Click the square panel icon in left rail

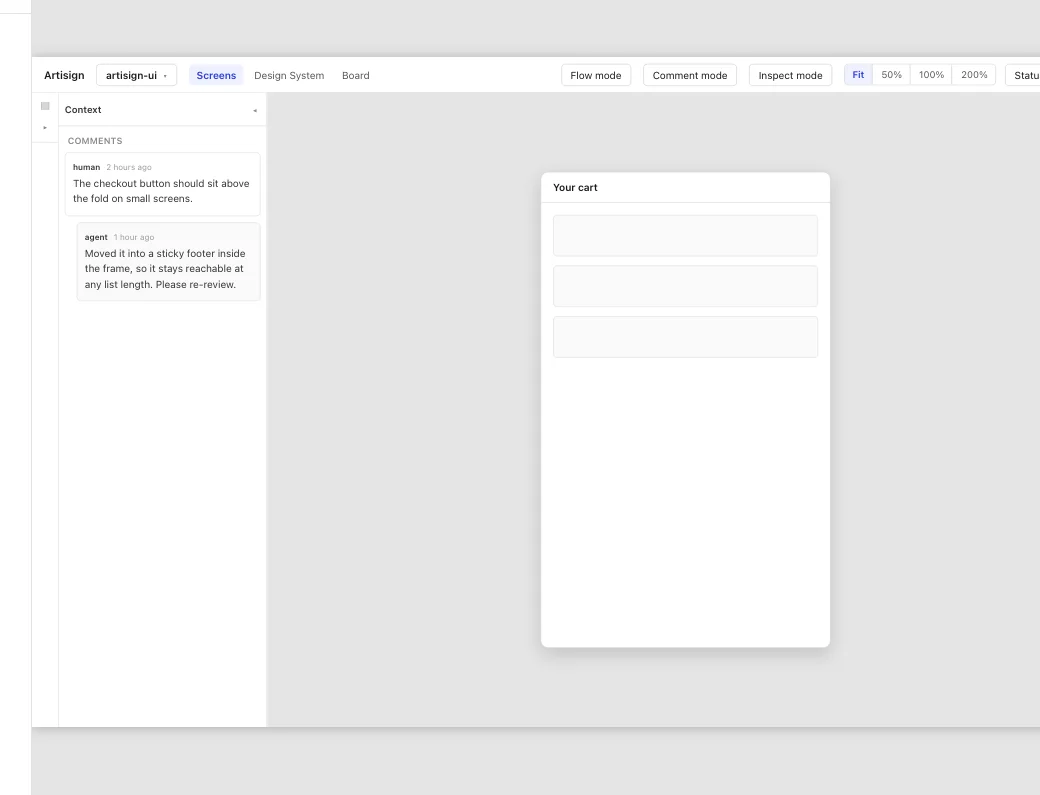click(45, 106)
